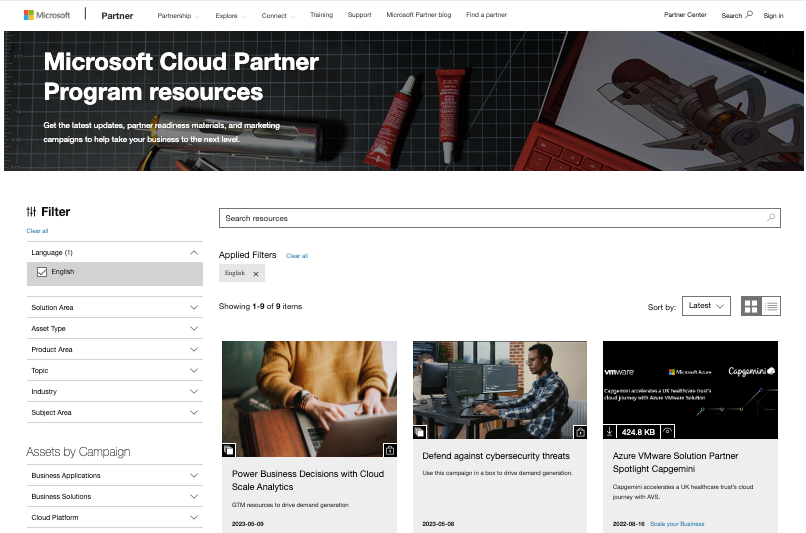Screen dimensions: 806x533
Task: Open Defend against cybersecurity threats thumbnail
Action: 500,390
